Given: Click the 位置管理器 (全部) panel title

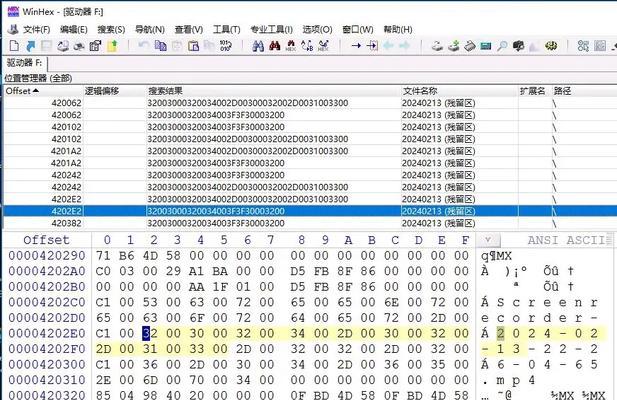Looking at the screenshot, I should (x=39, y=78).
